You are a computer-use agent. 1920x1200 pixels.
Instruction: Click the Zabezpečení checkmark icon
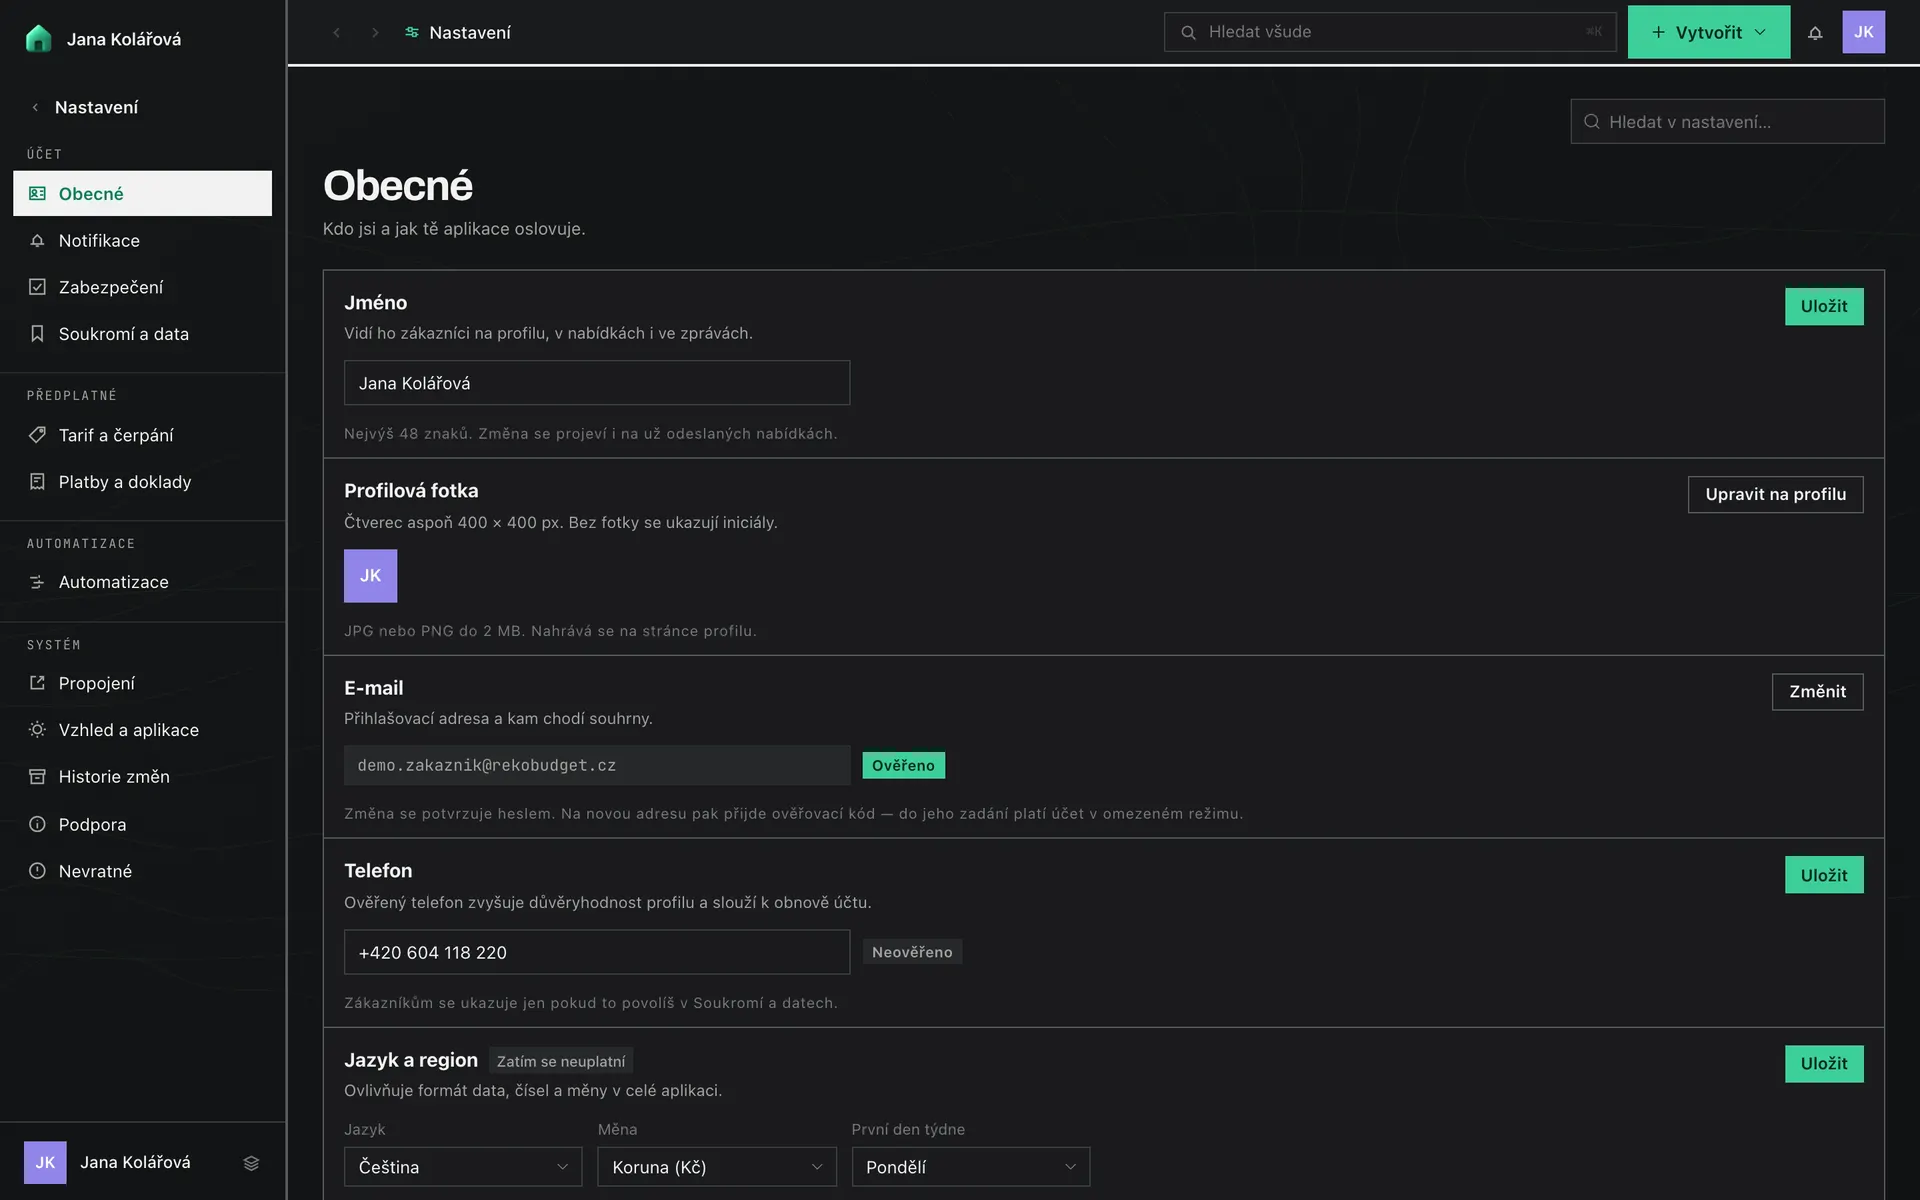click(x=37, y=287)
